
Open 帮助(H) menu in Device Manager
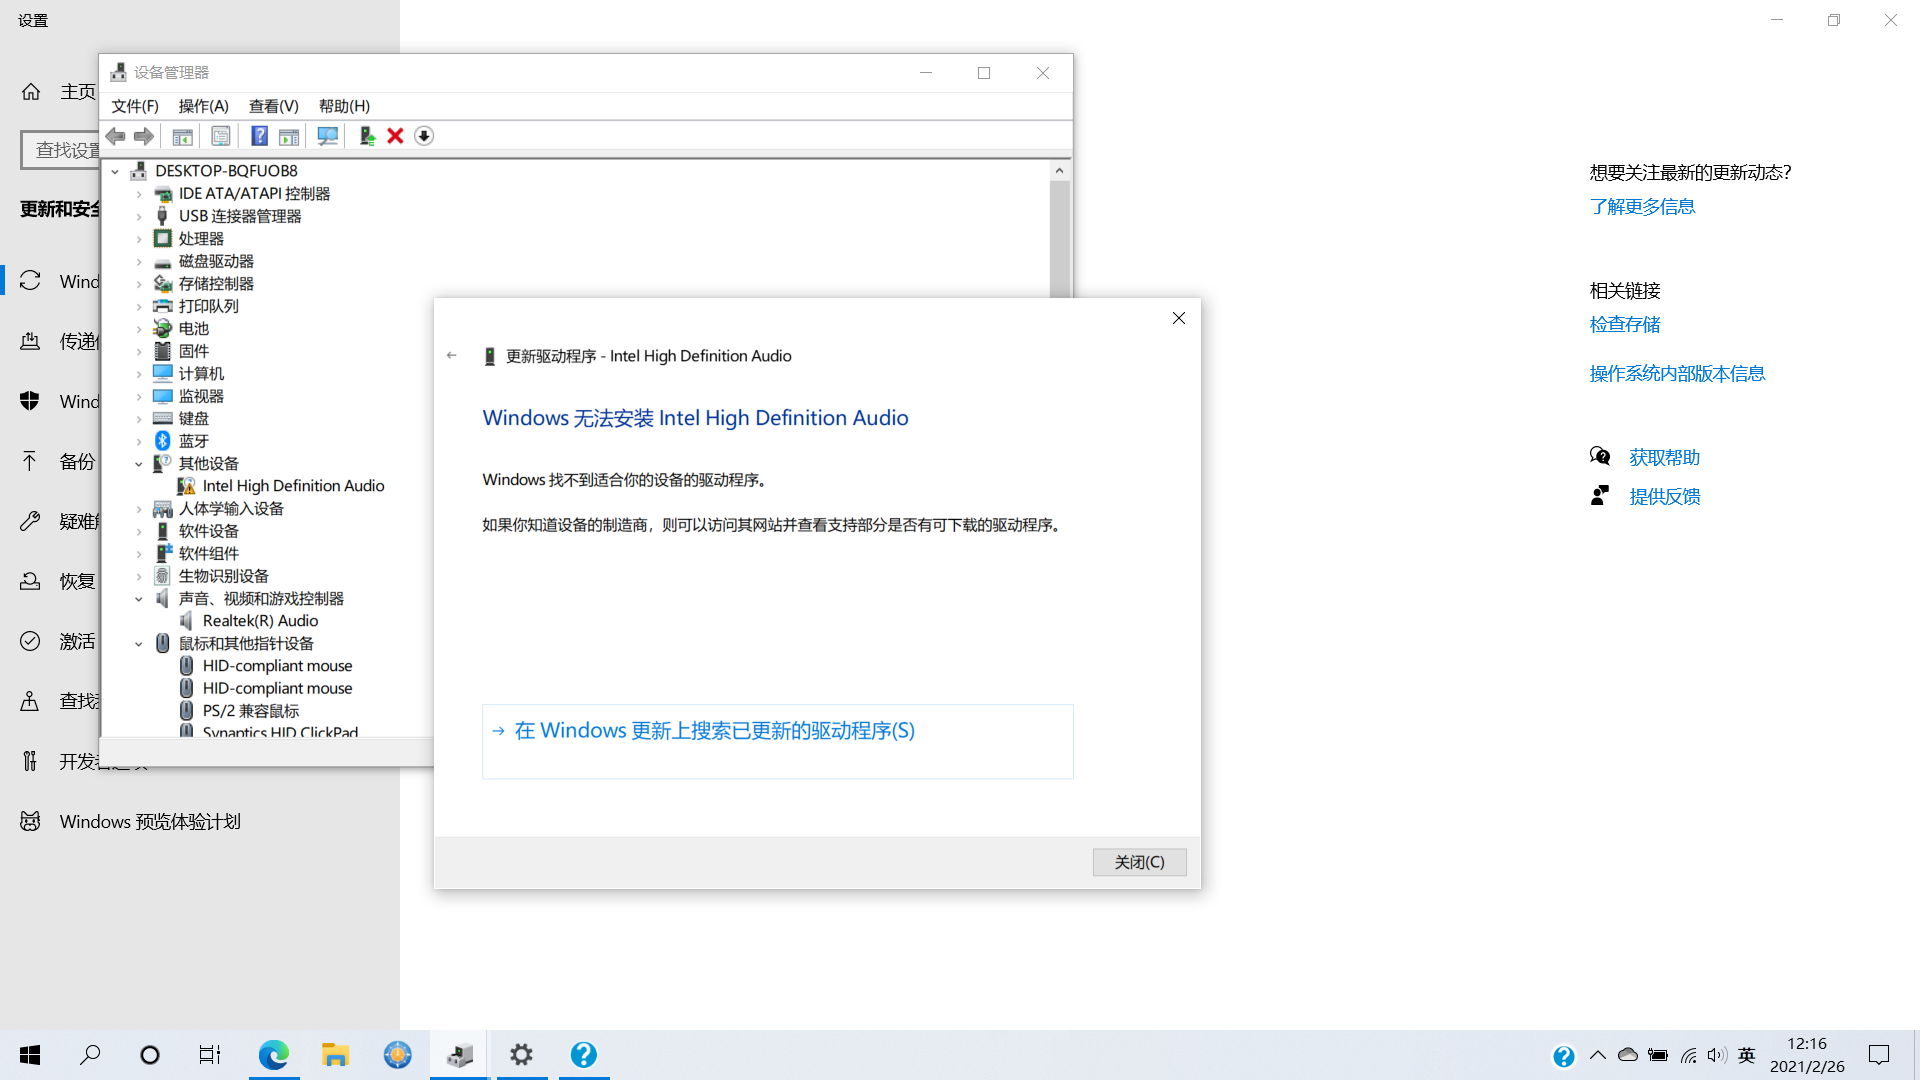tap(344, 106)
